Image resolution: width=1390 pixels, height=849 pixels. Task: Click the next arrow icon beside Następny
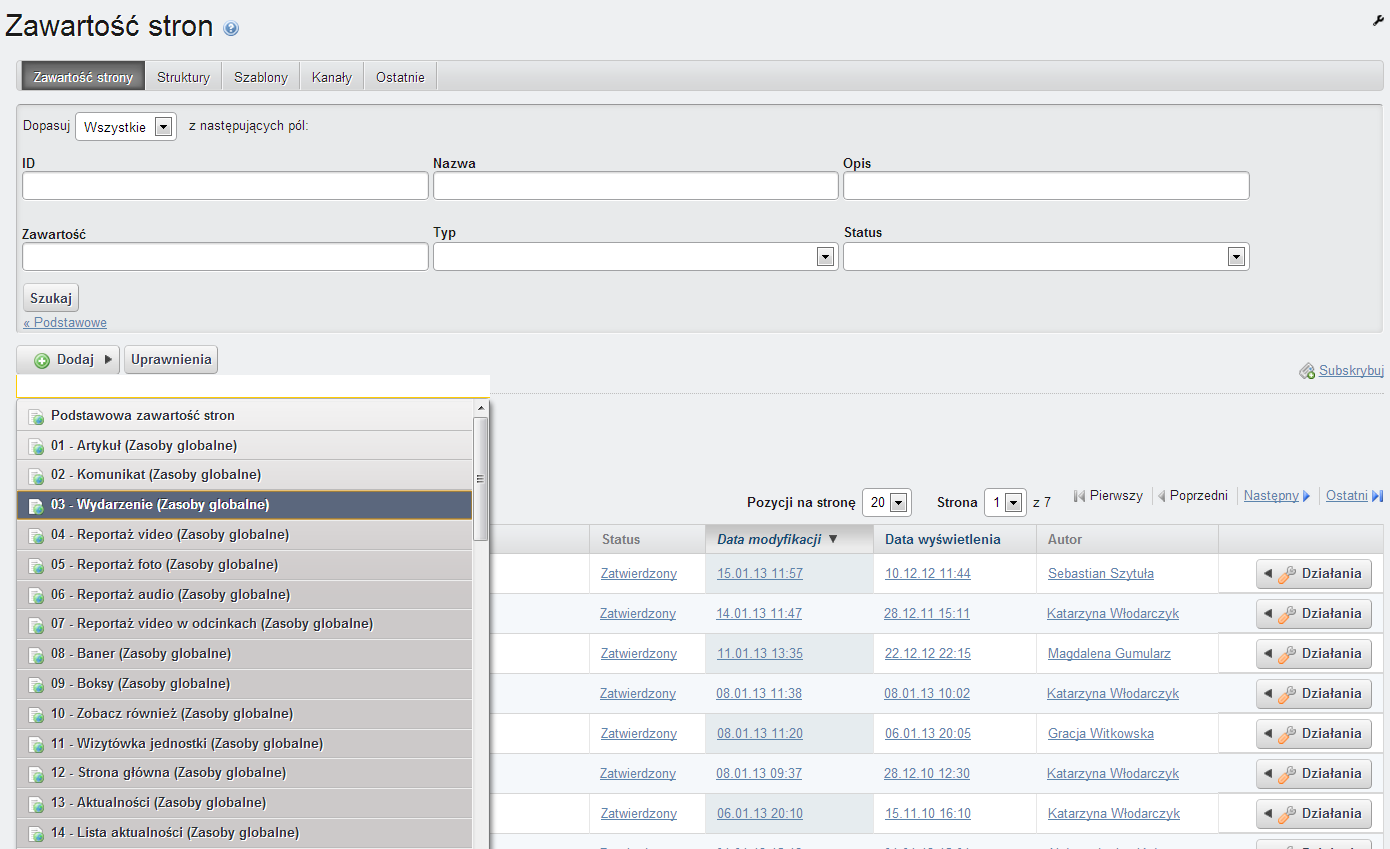[1306, 496]
